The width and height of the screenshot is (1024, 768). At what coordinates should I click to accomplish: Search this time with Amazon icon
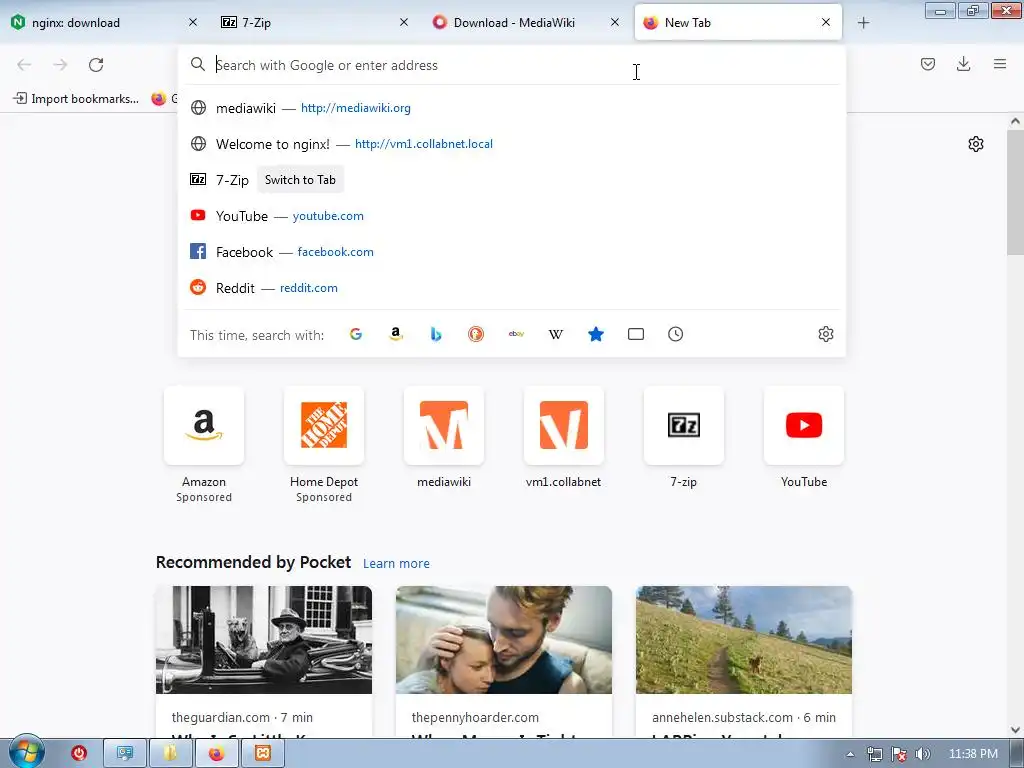coord(396,334)
